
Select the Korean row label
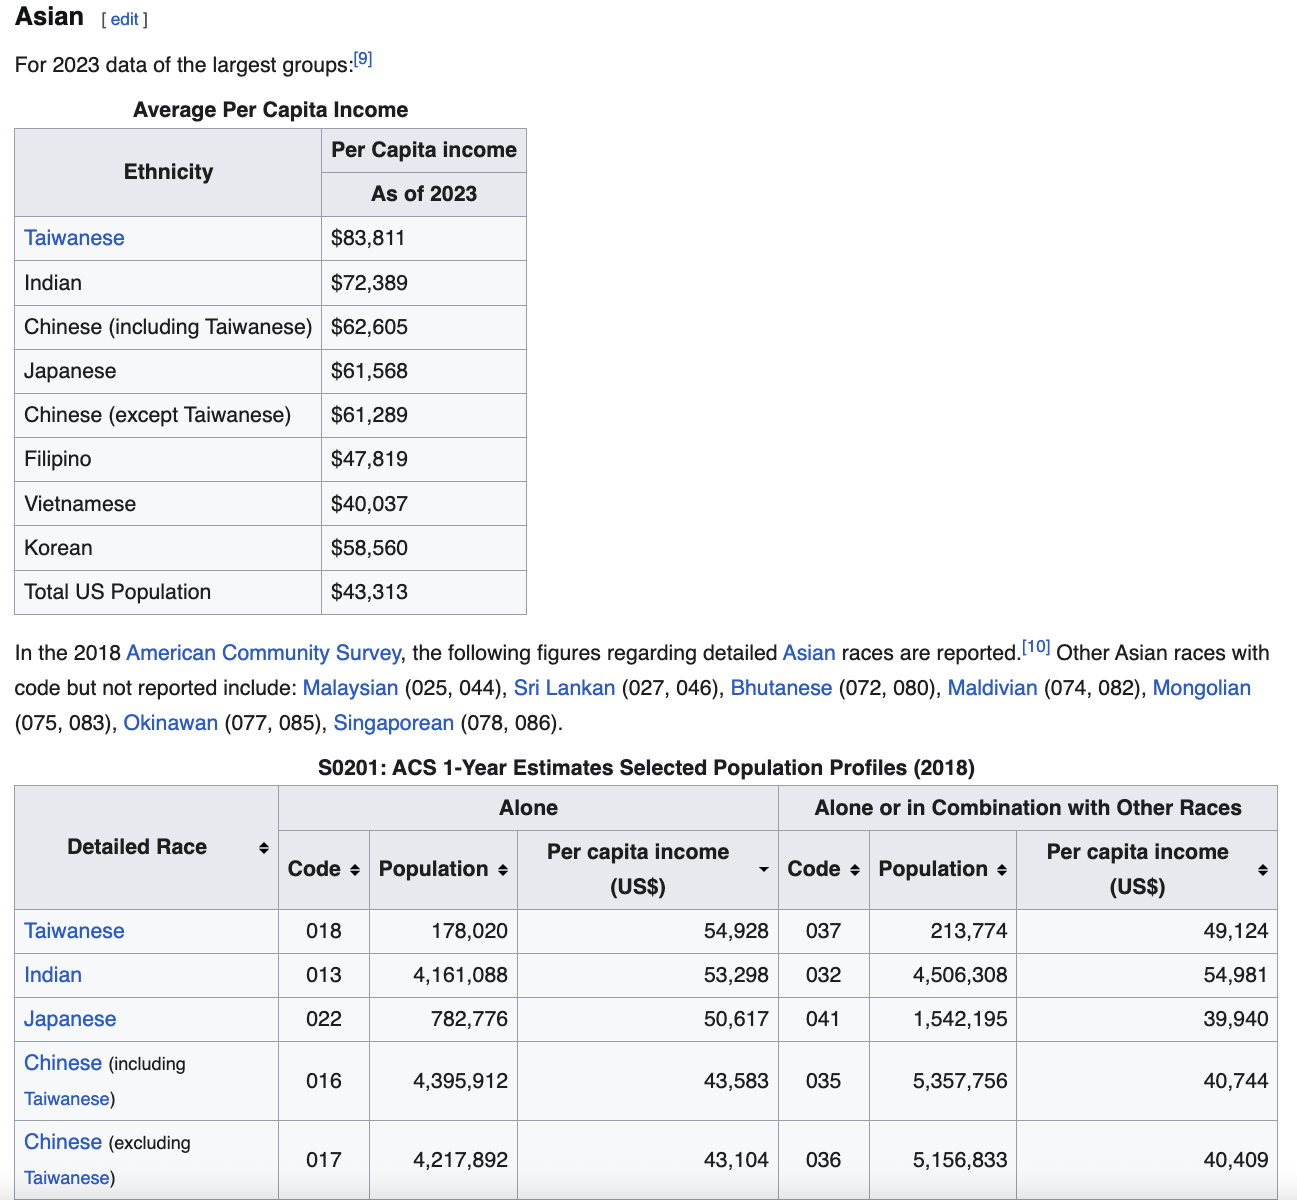[x=58, y=548]
